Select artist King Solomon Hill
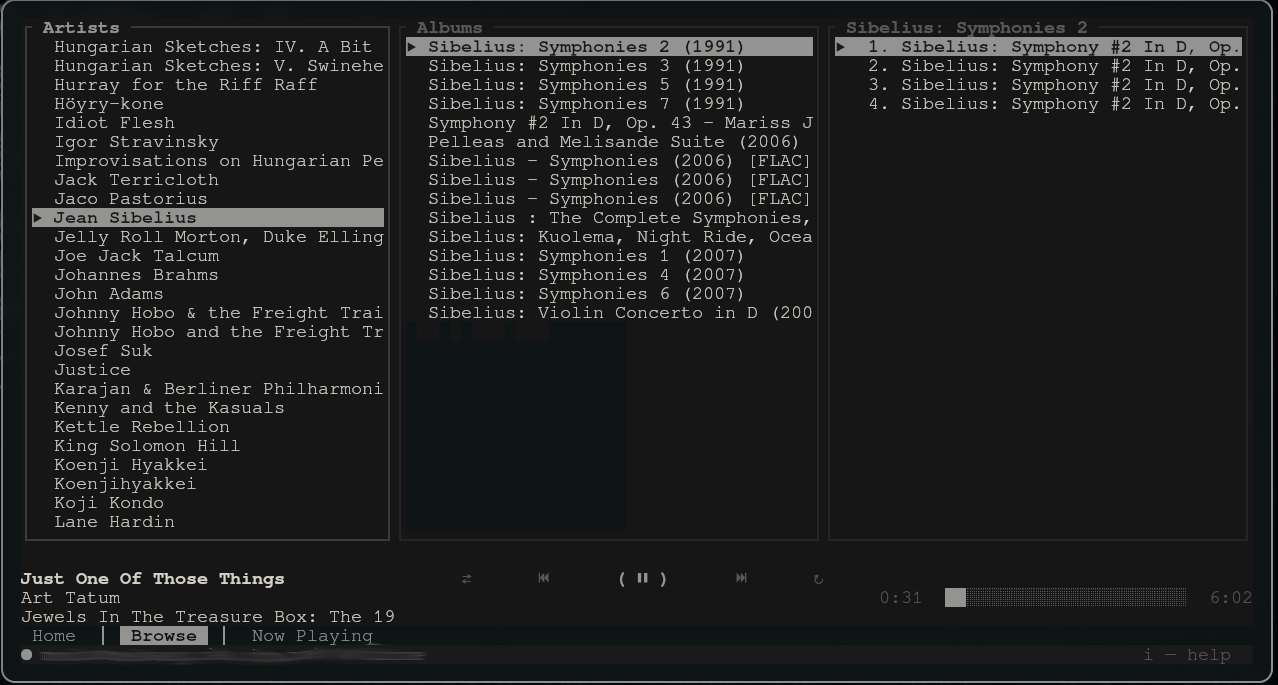The image size is (1278, 685). click(x=147, y=446)
